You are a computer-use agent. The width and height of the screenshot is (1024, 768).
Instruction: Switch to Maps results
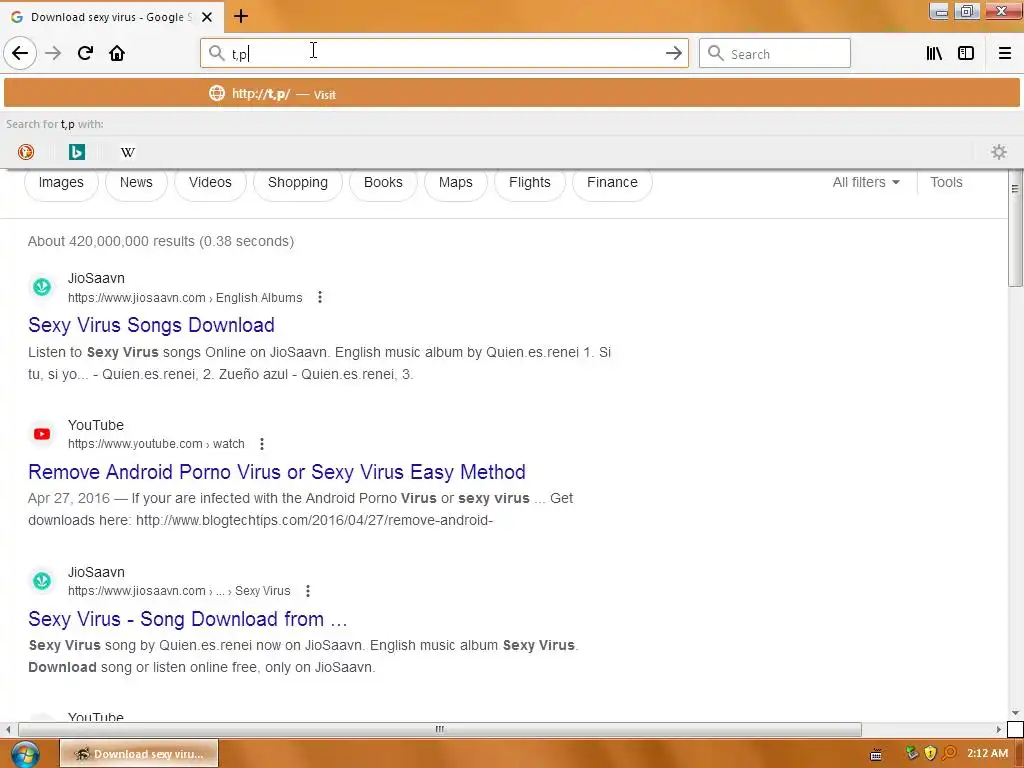(x=455, y=182)
